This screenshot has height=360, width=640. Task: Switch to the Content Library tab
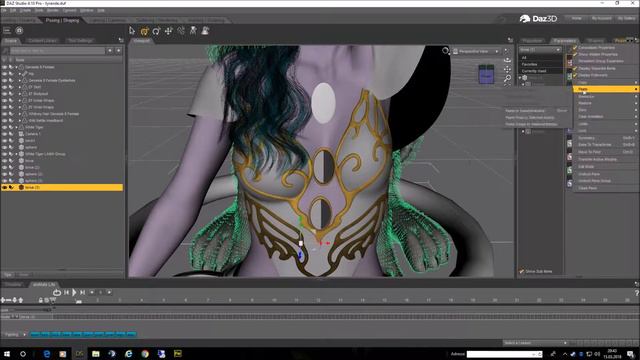point(43,41)
